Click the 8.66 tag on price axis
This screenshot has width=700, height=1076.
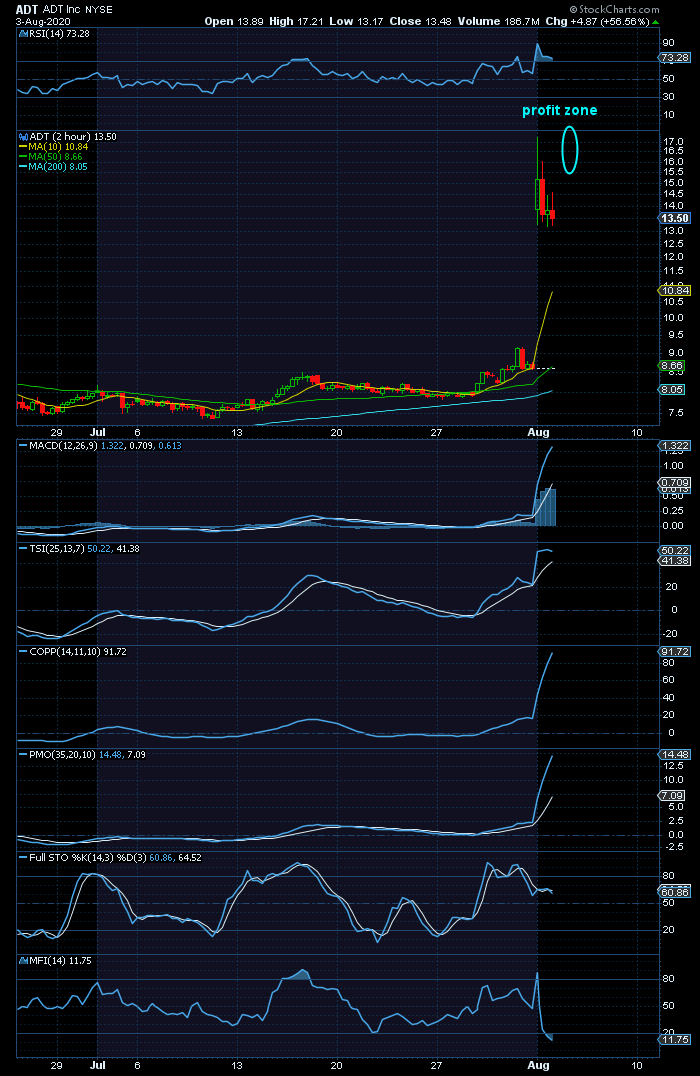pyautogui.click(x=673, y=366)
